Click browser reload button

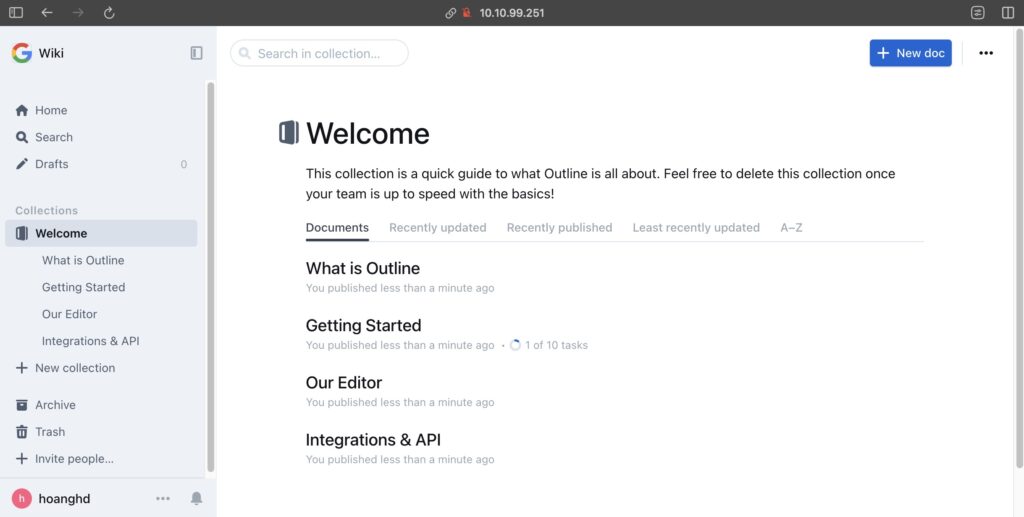click(109, 12)
